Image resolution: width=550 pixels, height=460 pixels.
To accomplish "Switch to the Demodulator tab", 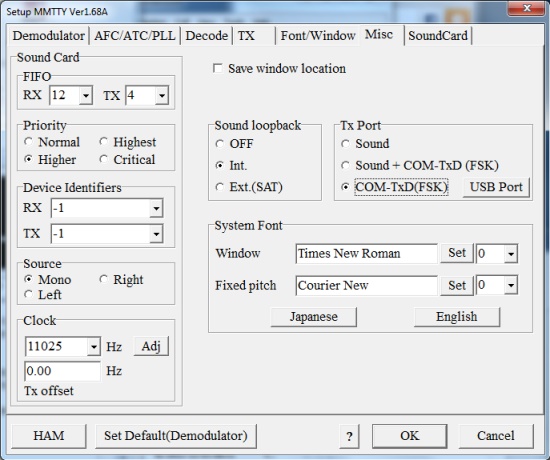I will [48, 36].
